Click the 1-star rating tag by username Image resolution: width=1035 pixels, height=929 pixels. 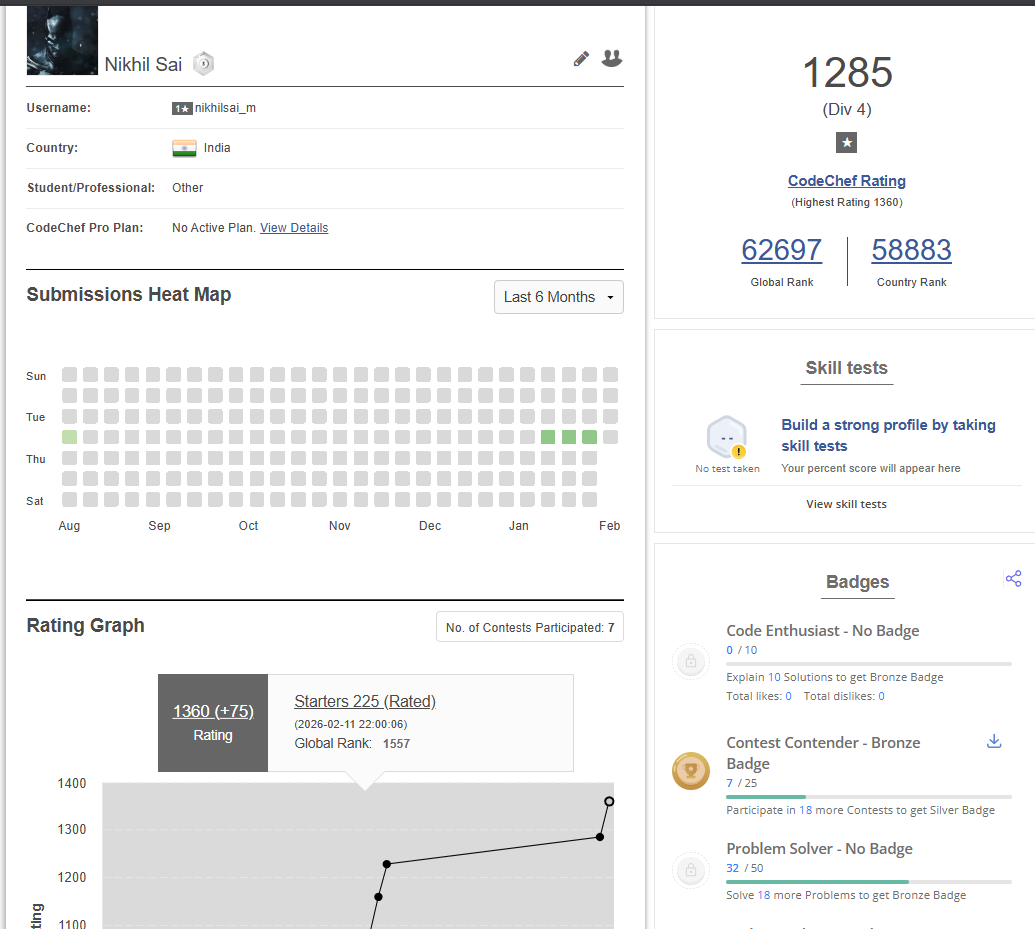[182, 108]
